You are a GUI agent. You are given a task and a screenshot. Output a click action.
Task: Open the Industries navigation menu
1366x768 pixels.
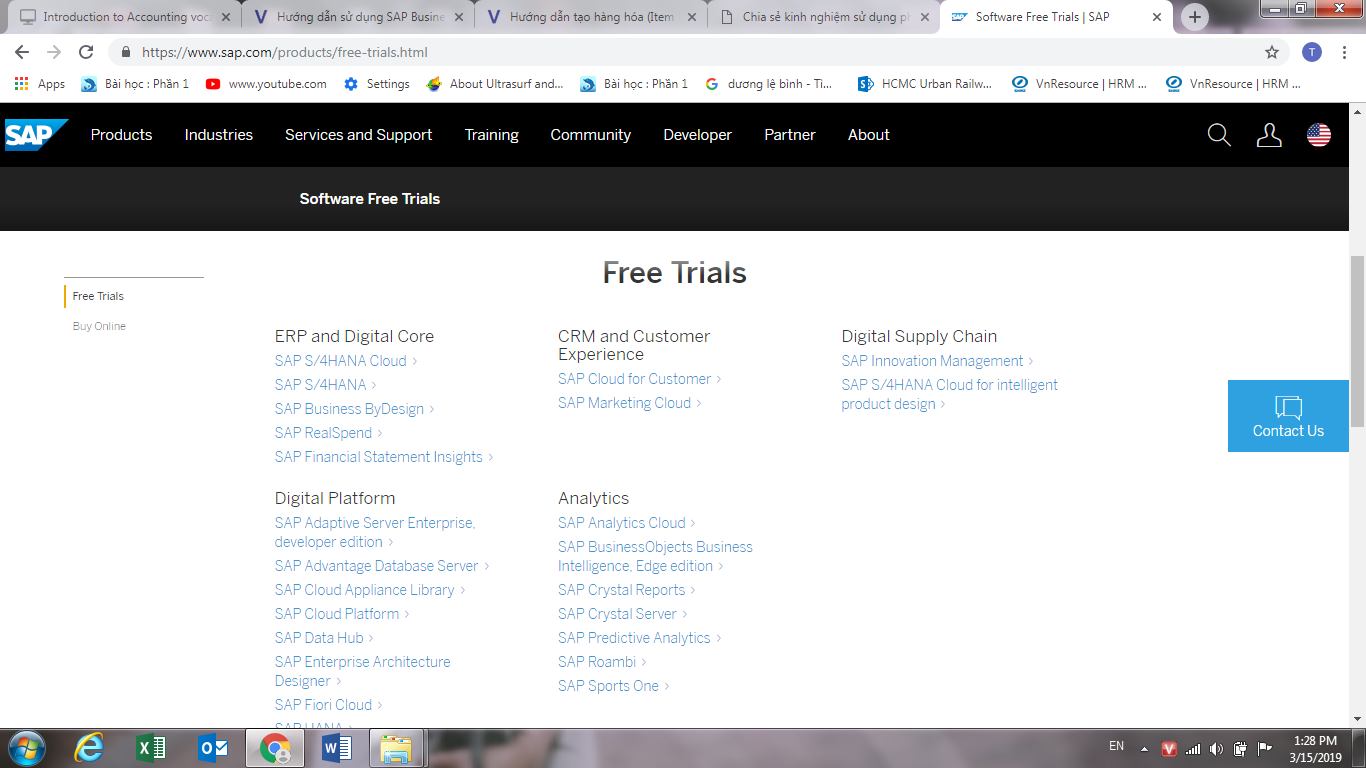click(218, 135)
